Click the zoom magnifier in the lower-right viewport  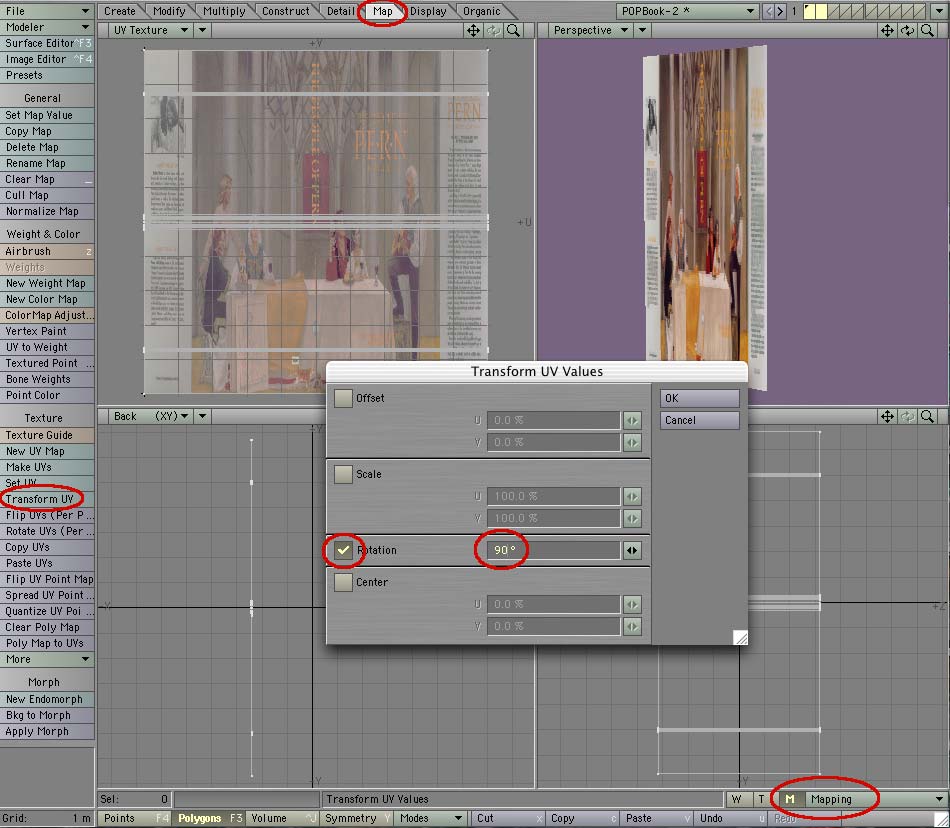coord(927,416)
